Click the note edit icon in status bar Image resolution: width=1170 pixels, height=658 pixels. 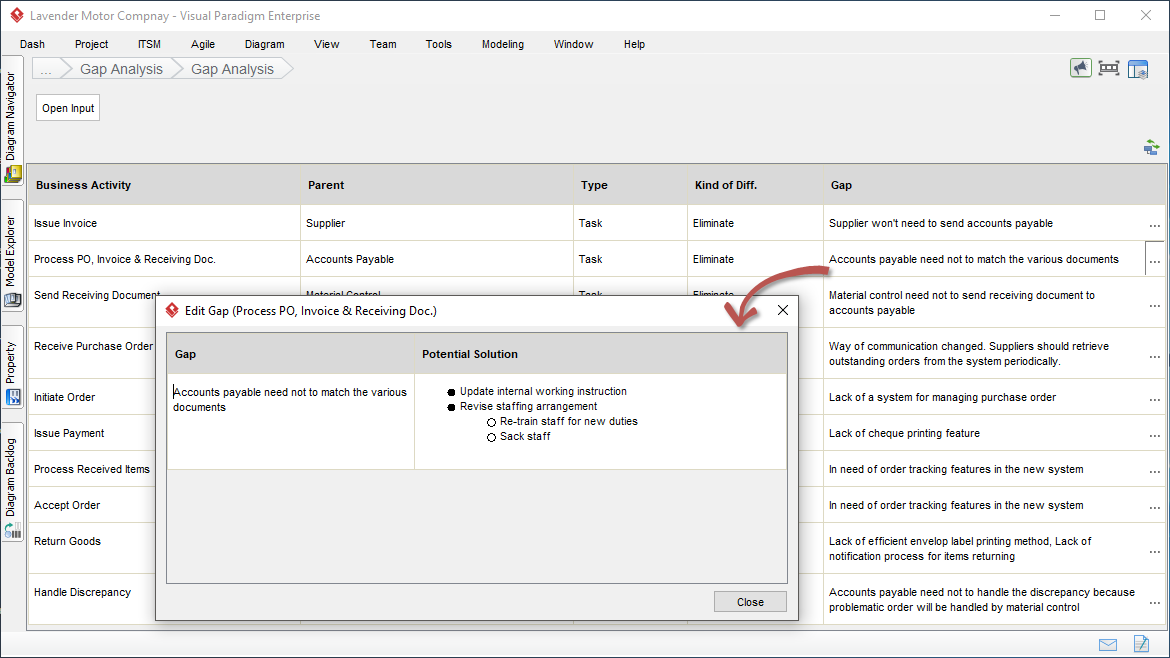[1141, 643]
